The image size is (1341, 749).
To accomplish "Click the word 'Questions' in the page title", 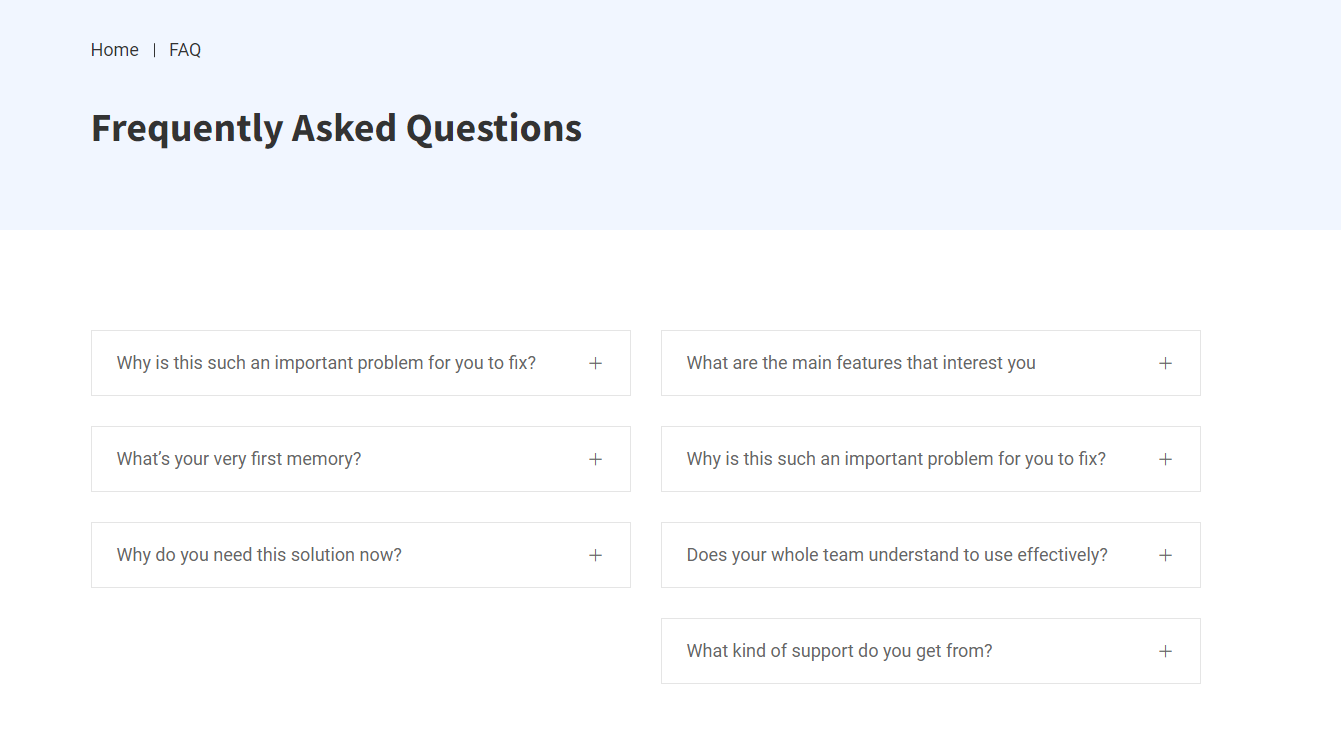I will 494,128.
